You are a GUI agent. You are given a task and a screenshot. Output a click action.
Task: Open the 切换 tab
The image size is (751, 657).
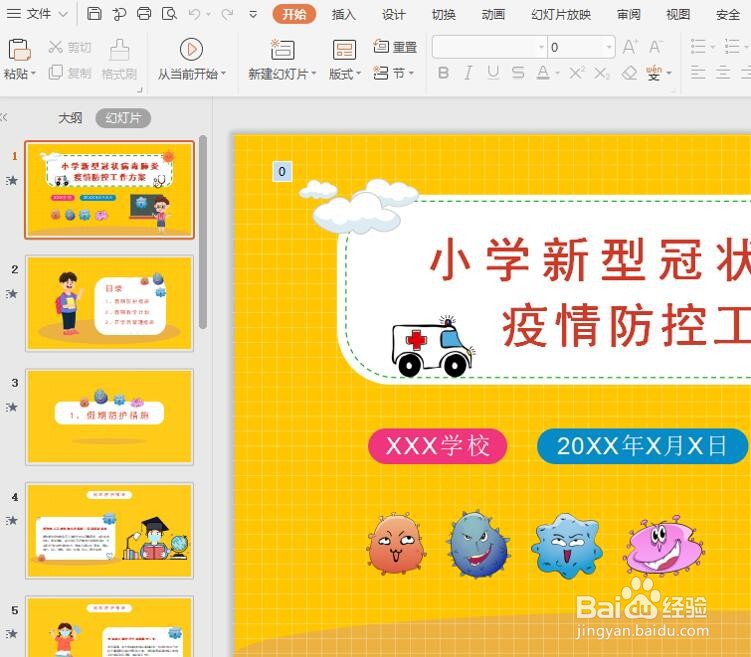point(444,14)
